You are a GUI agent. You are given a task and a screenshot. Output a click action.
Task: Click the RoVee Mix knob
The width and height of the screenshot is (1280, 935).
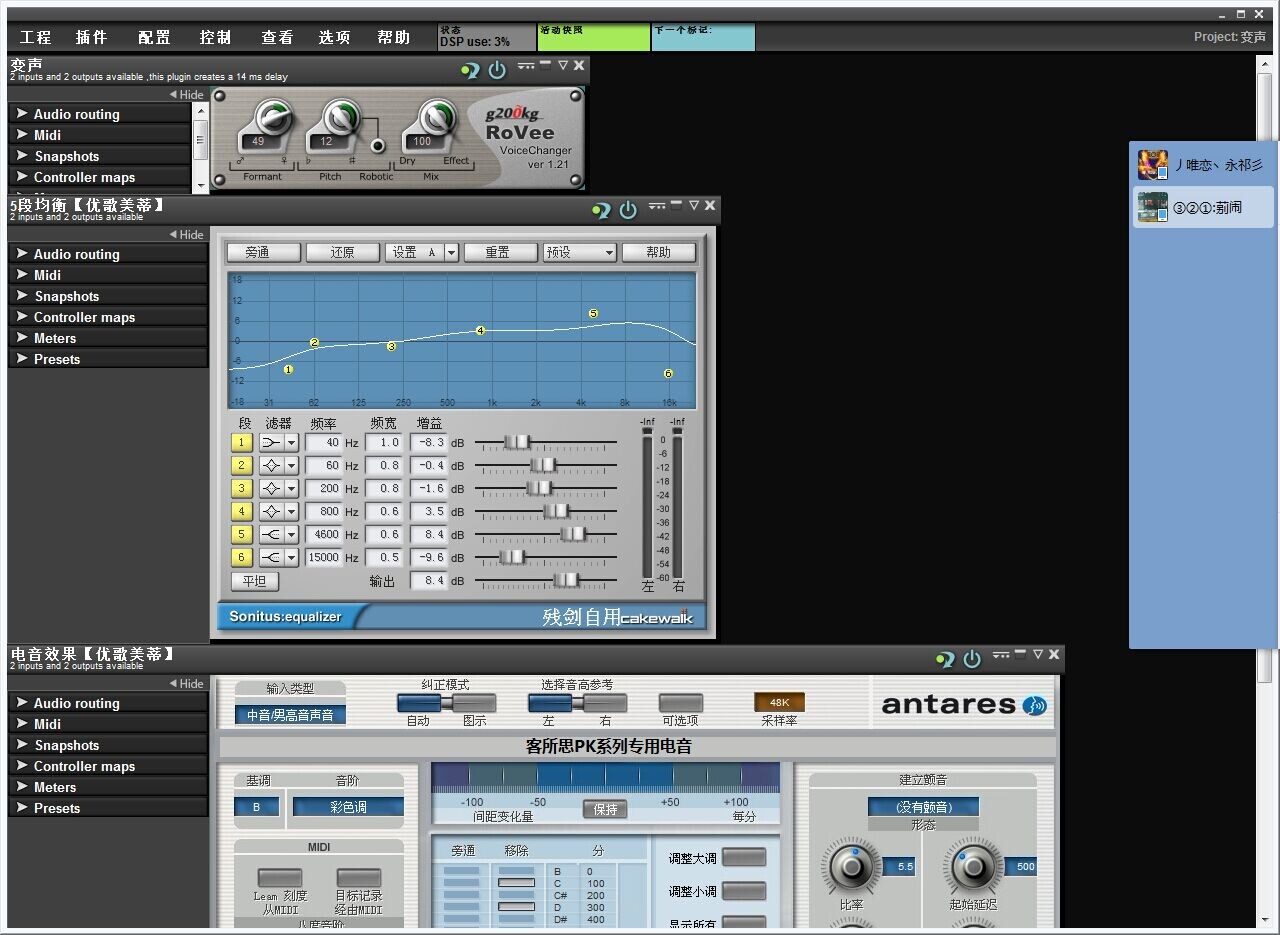point(436,117)
